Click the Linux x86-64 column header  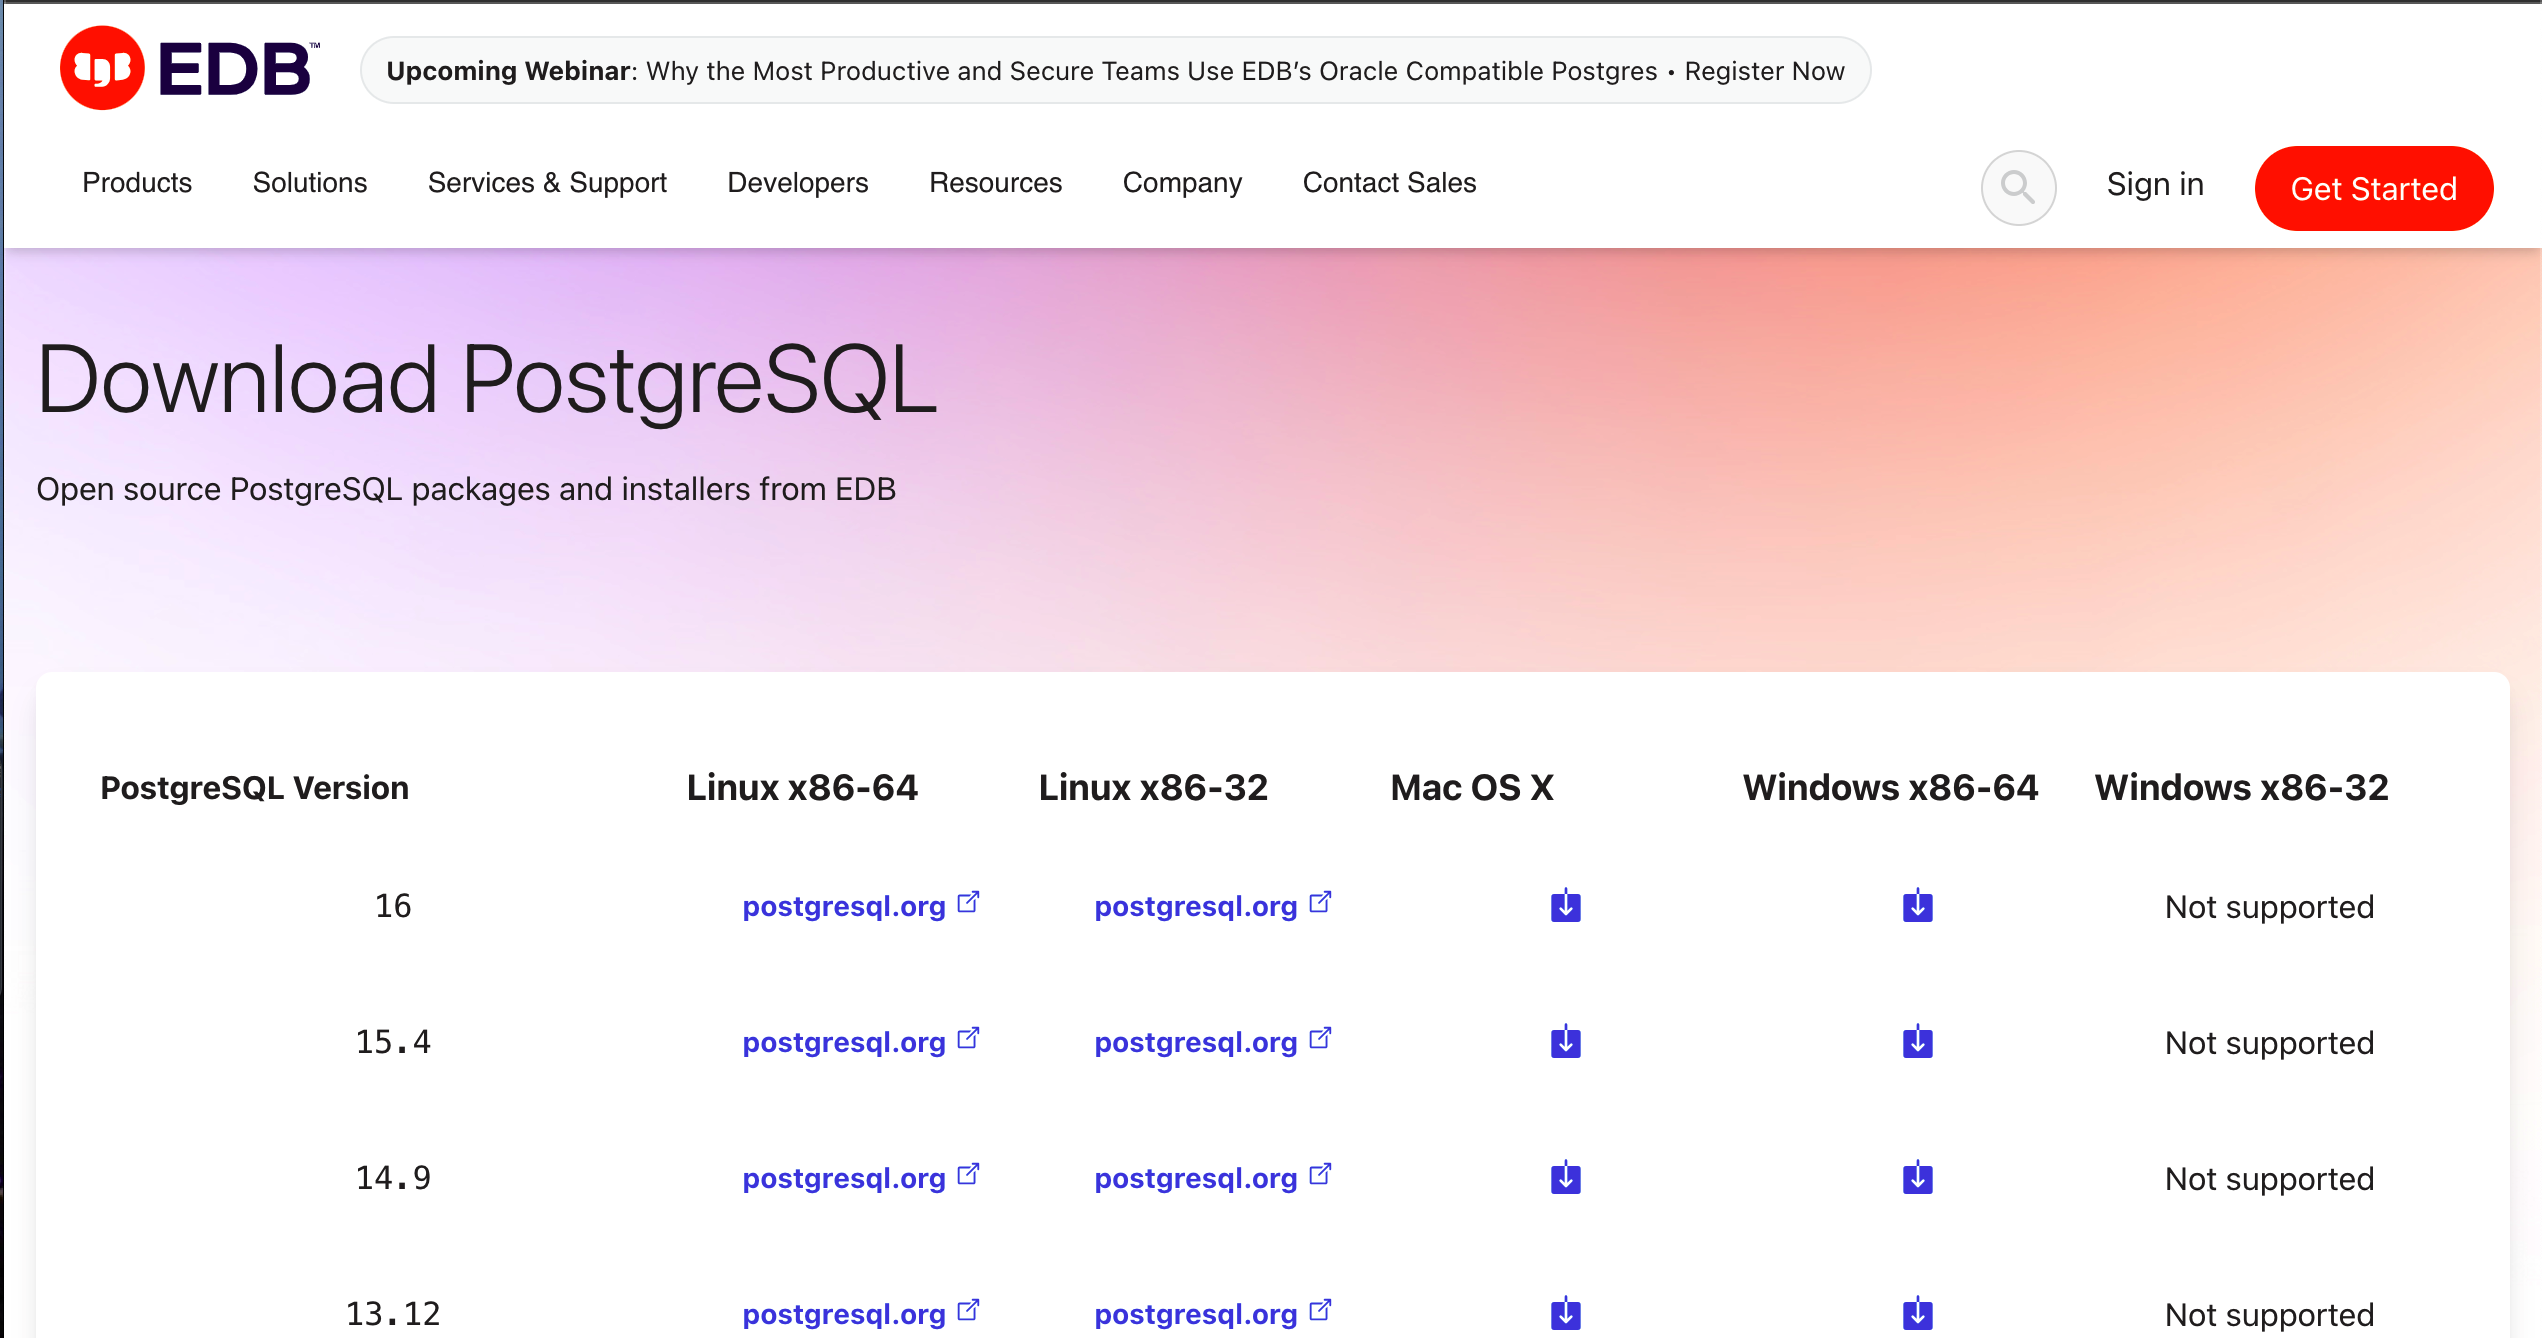pos(802,788)
